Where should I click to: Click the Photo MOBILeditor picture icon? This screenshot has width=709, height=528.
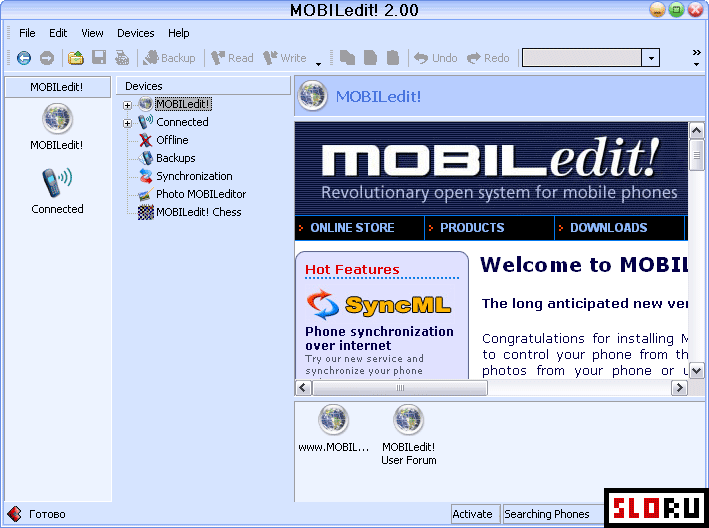(x=146, y=194)
